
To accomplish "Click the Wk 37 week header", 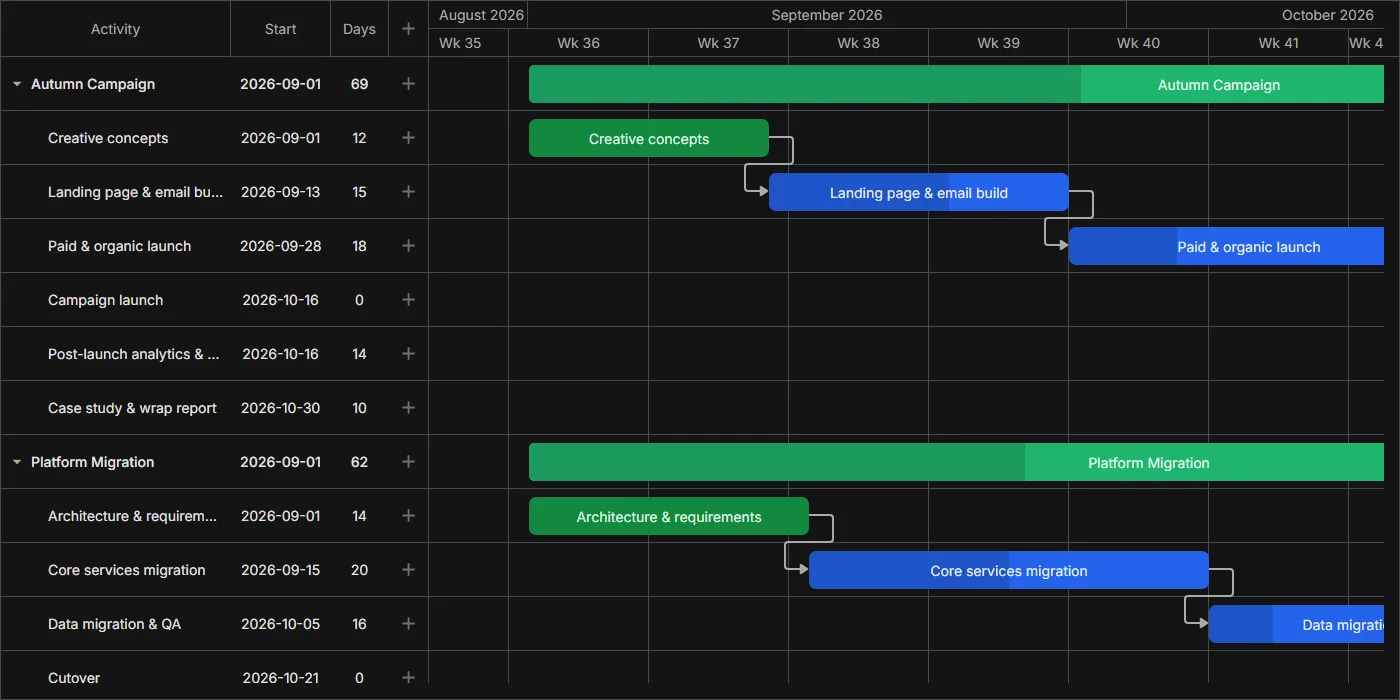I will point(719,43).
